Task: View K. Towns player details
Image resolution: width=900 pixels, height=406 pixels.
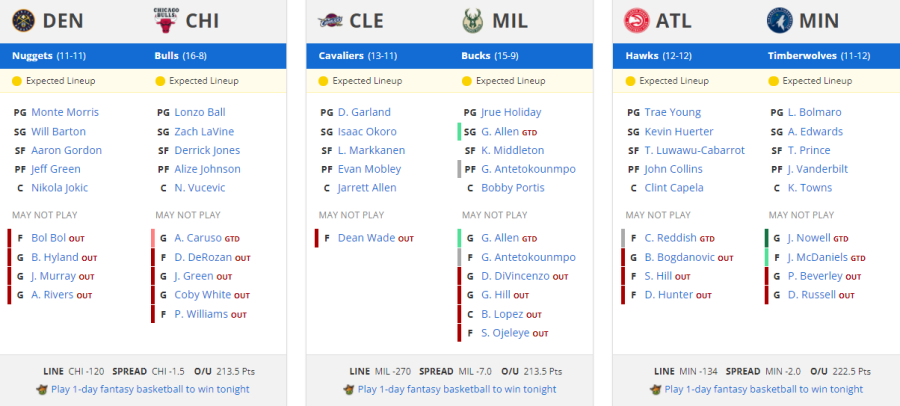Action: (810, 188)
